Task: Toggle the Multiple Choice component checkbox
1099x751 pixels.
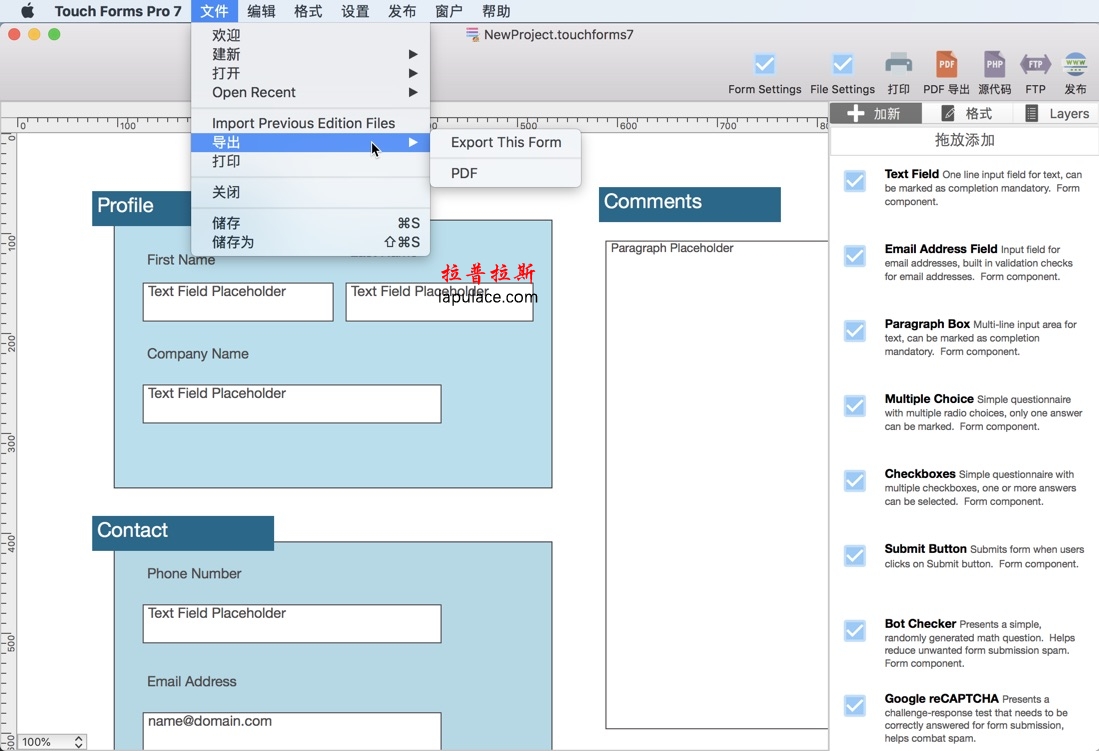Action: click(x=855, y=406)
